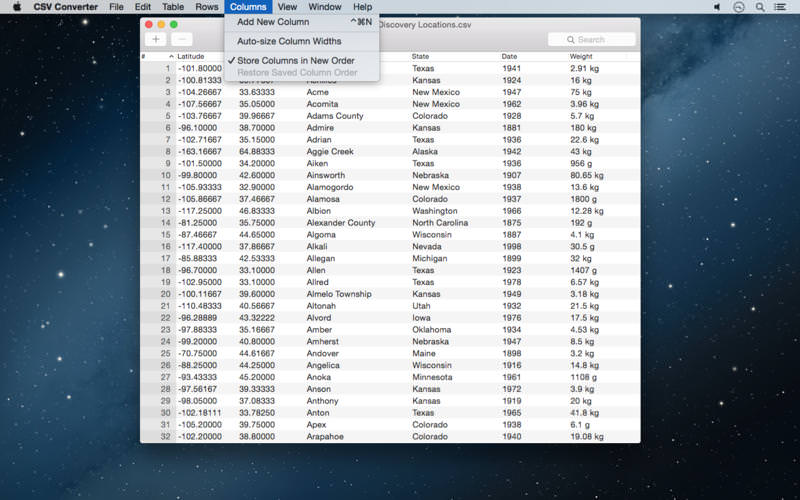
Task: Open the Edit menu
Action: coord(143,7)
